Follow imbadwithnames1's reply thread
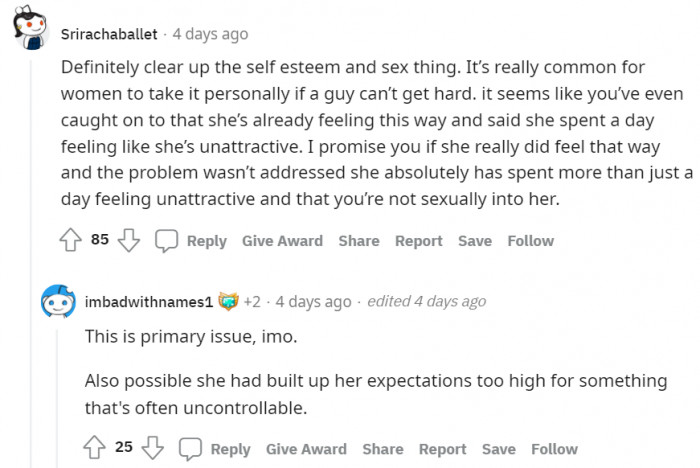 [x=554, y=448]
